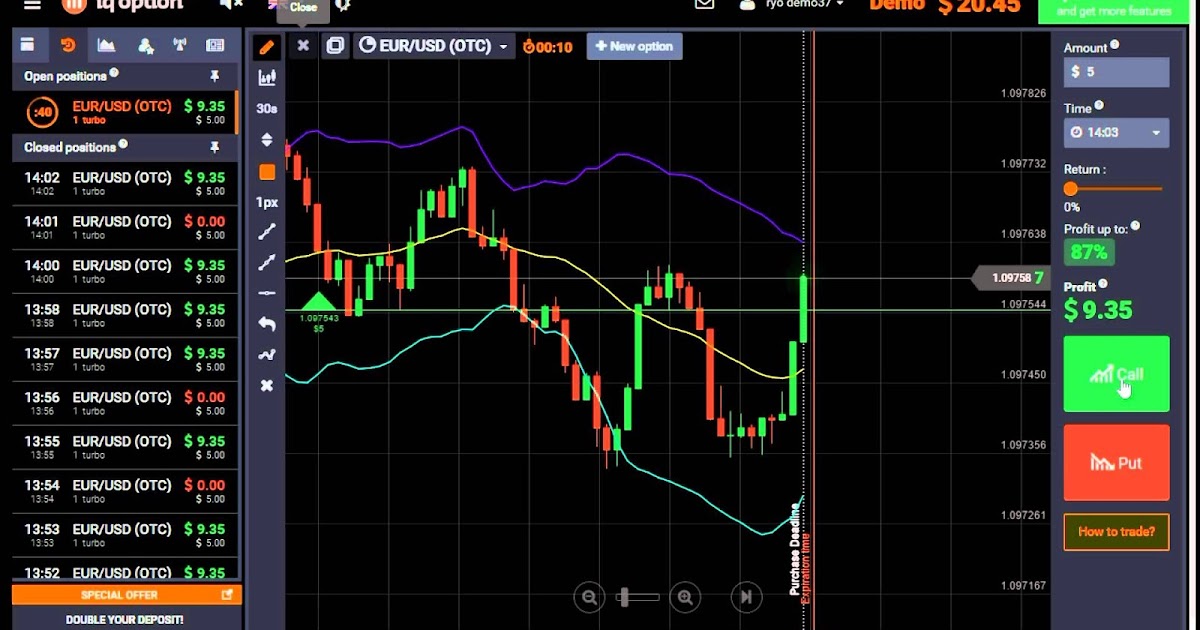Open the market analysis chart tab
Image resolution: width=1200 pixels, height=630 pixels.
coord(106,45)
